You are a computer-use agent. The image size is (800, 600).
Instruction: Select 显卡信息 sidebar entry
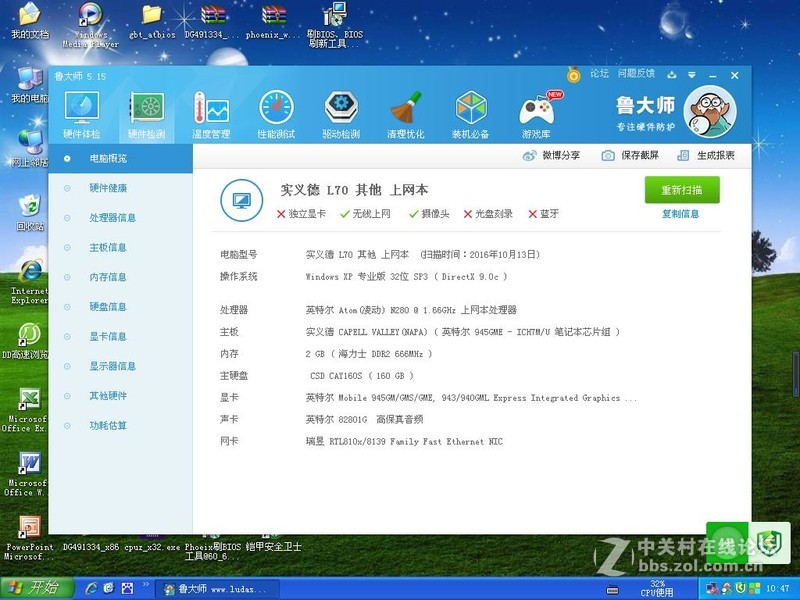tap(108, 337)
